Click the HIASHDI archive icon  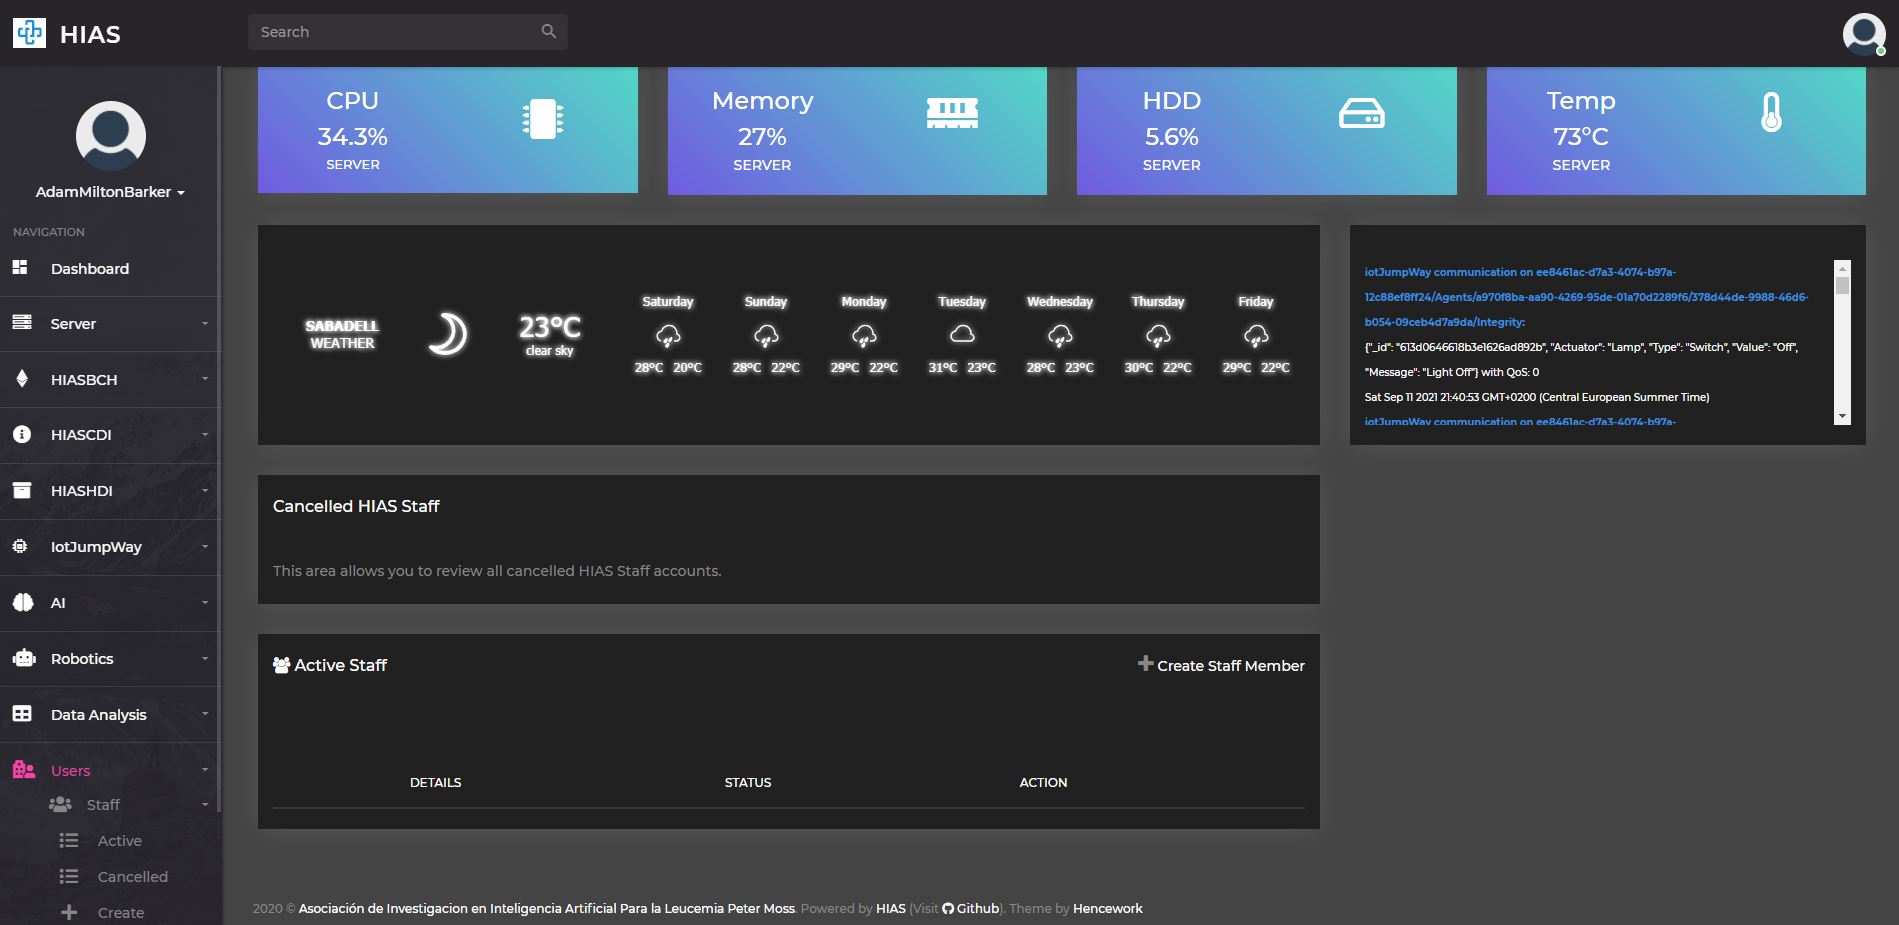click(x=22, y=490)
